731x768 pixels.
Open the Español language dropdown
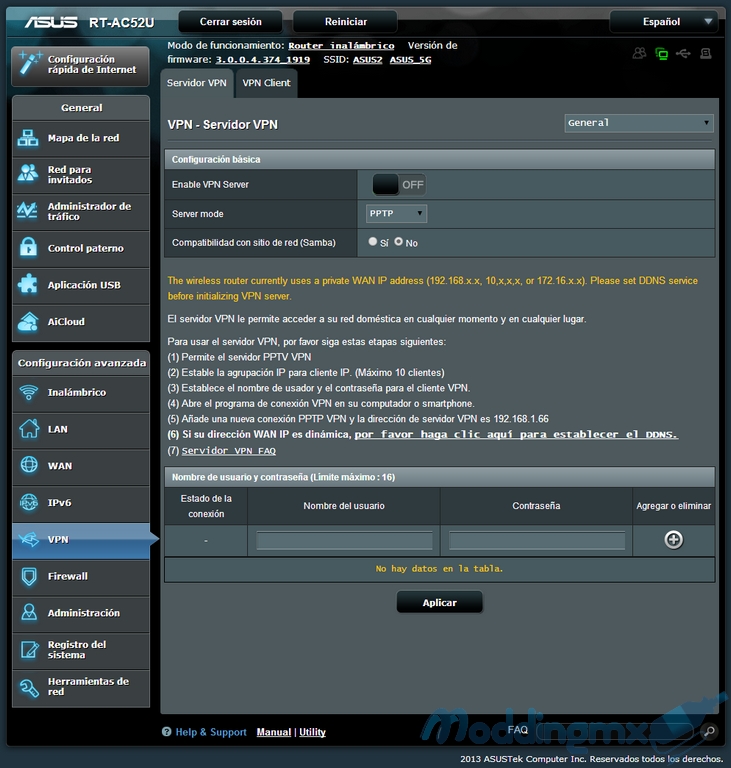point(664,21)
